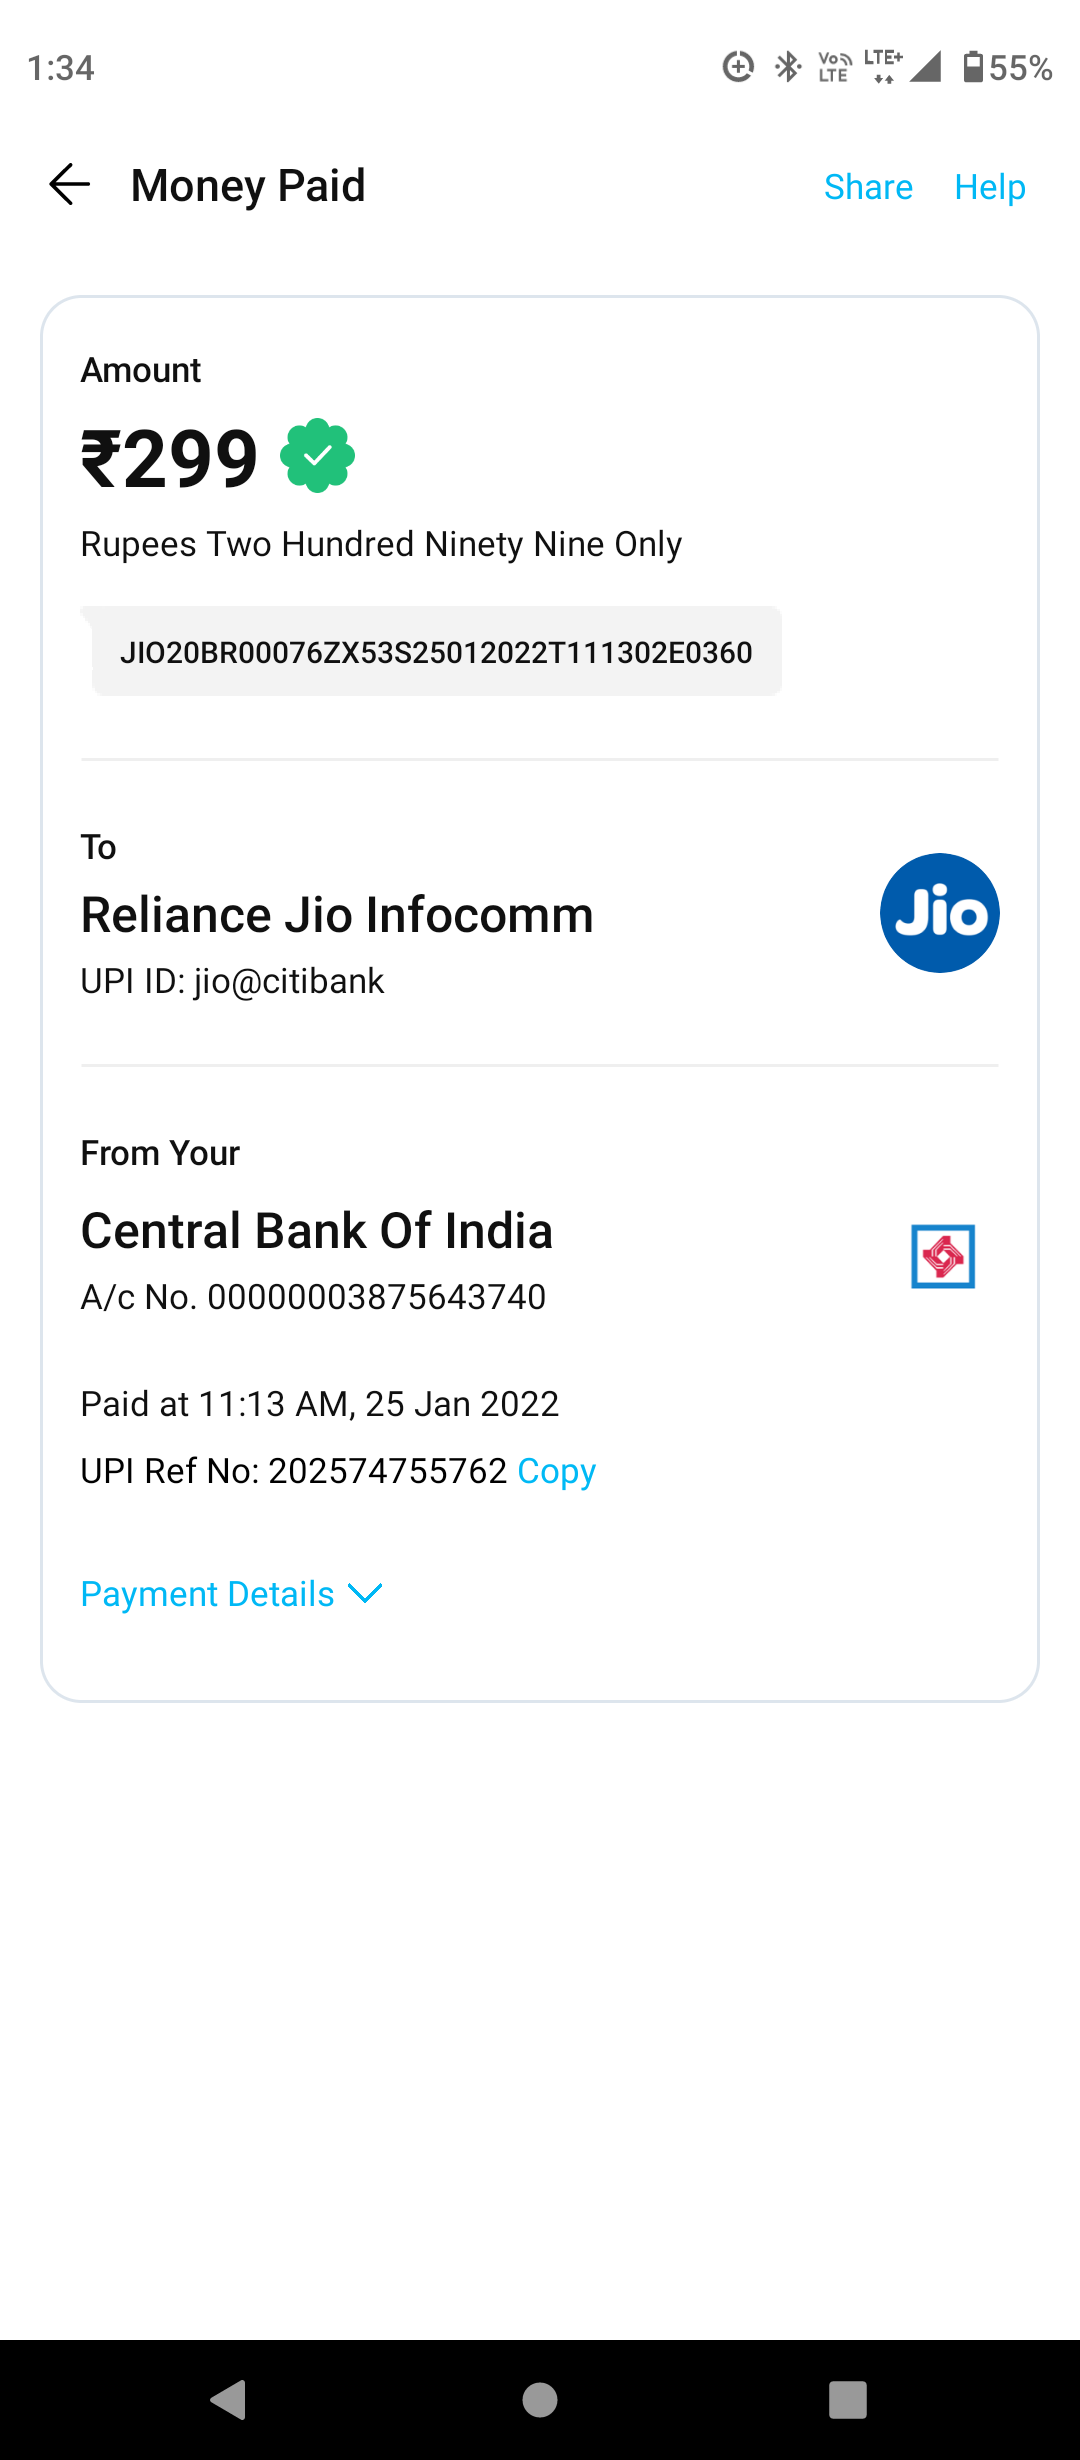Tap the UPI ID jio@citibank text
The image size is (1080, 2460).
232,982
